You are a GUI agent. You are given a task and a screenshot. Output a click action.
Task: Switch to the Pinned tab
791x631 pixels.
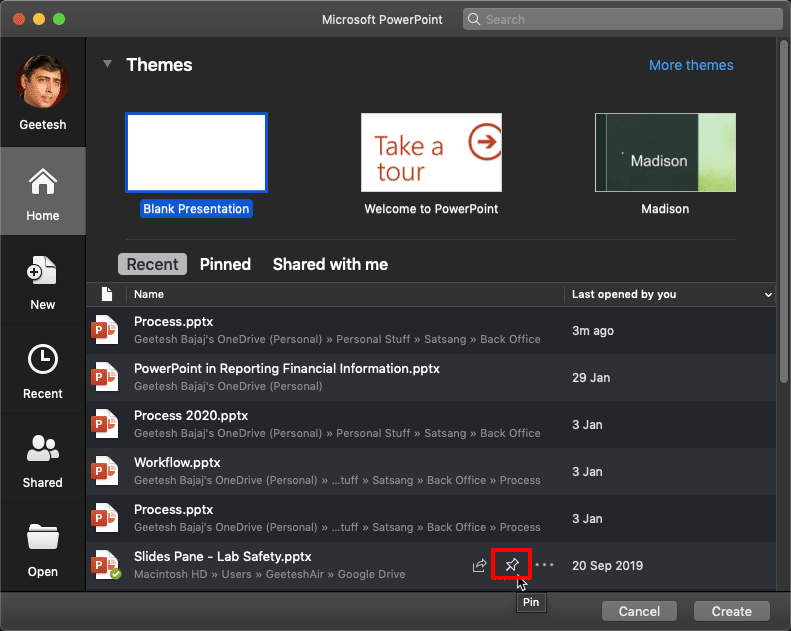coord(225,264)
